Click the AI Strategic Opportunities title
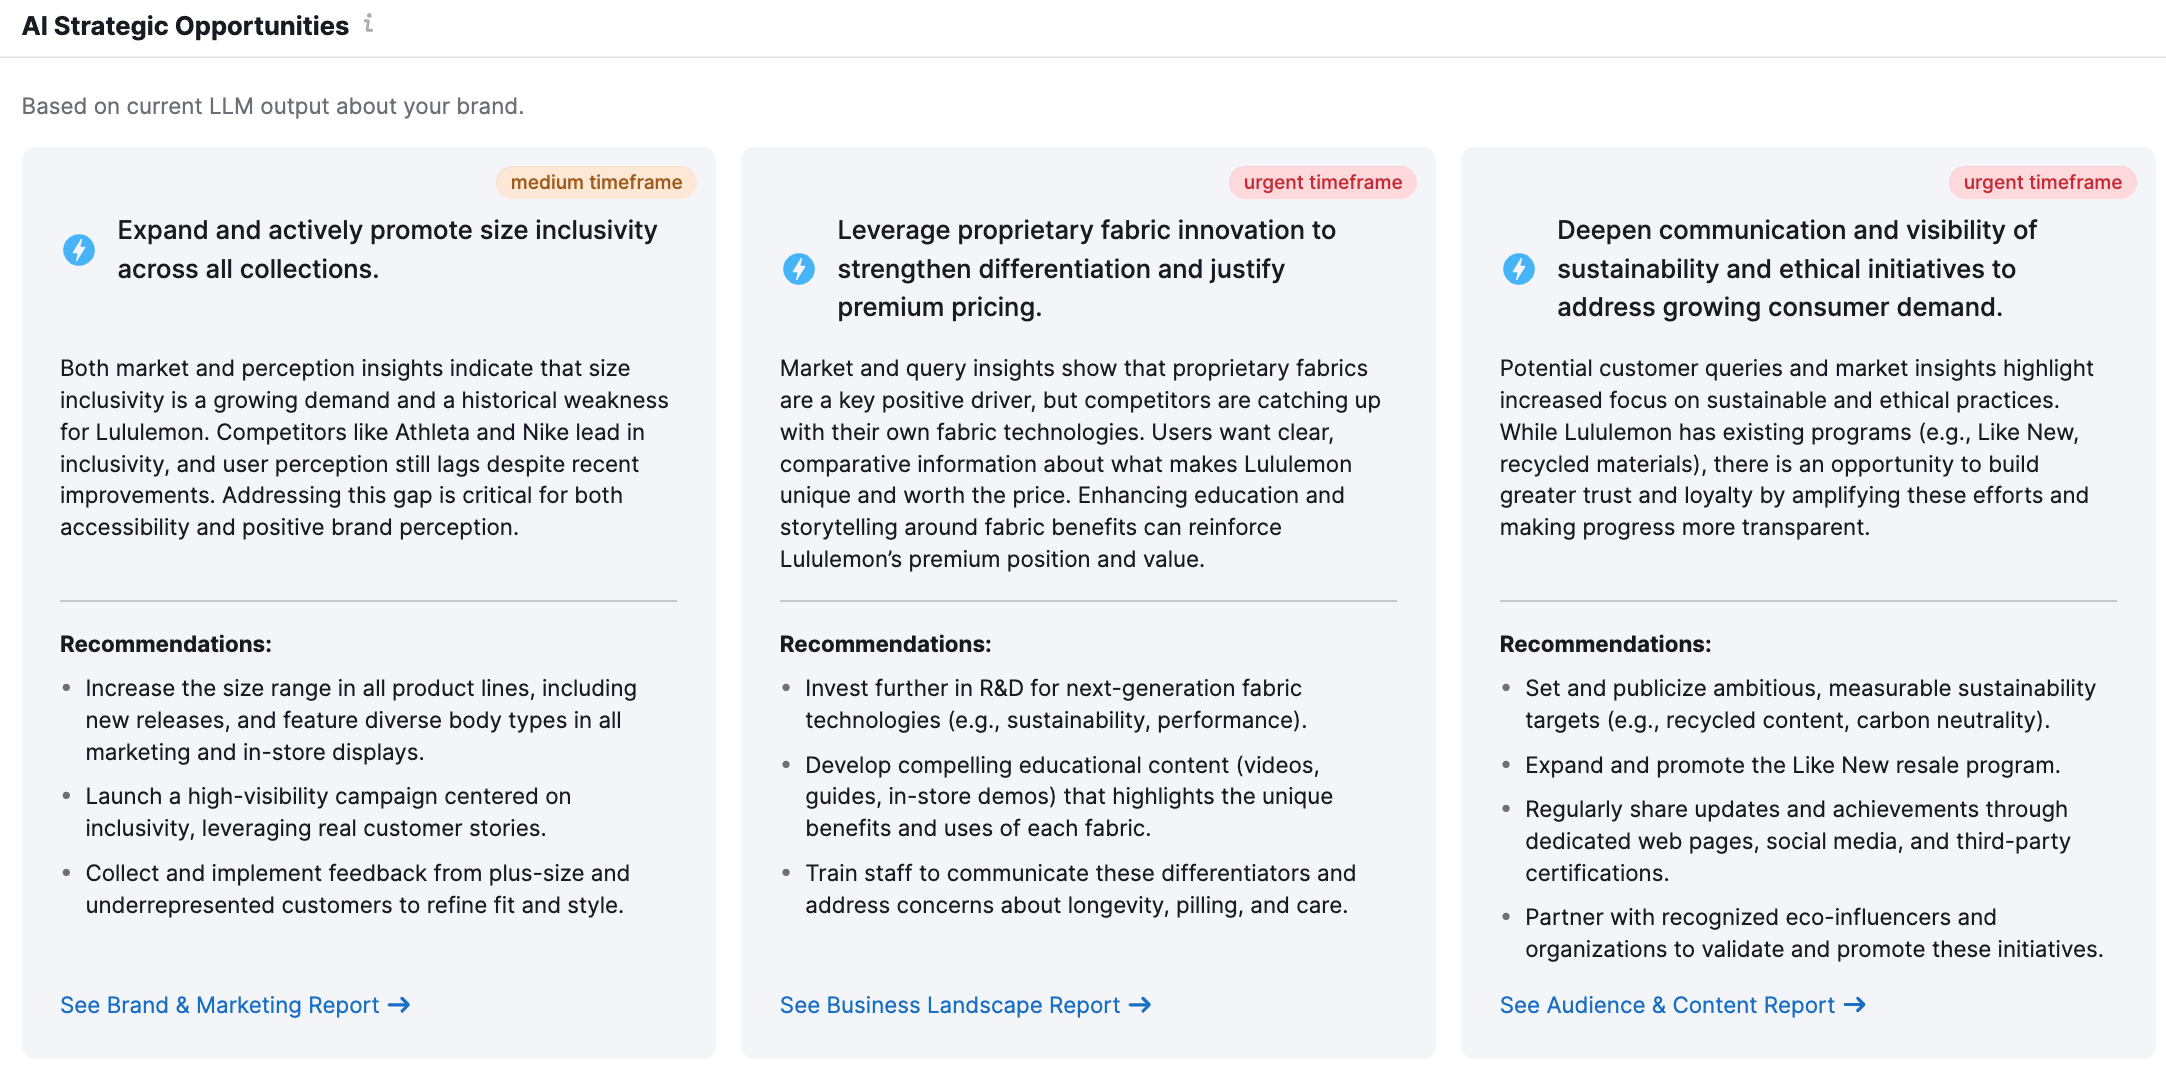The width and height of the screenshot is (2166, 1082). tap(185, 26)
